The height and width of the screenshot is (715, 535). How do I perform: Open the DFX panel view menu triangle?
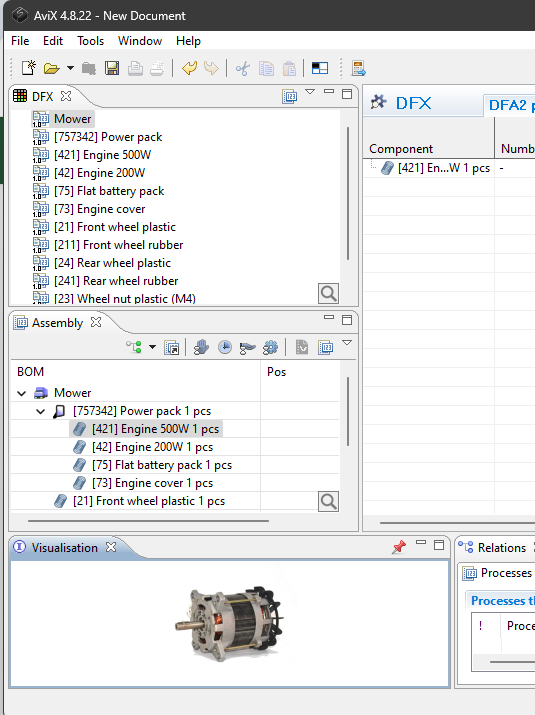pos(310,92)
